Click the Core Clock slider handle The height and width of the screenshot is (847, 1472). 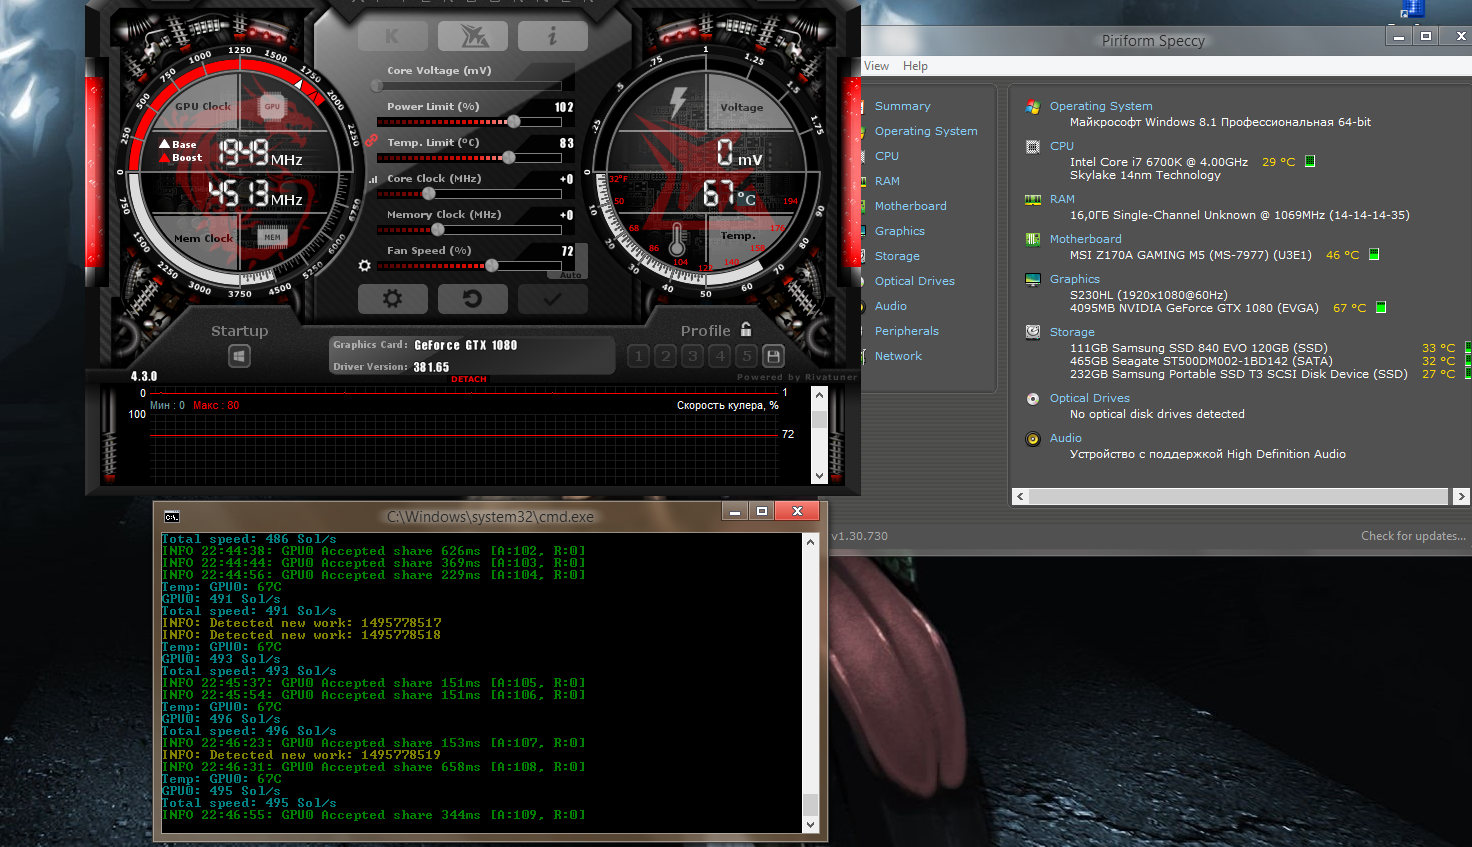point(429,194)
